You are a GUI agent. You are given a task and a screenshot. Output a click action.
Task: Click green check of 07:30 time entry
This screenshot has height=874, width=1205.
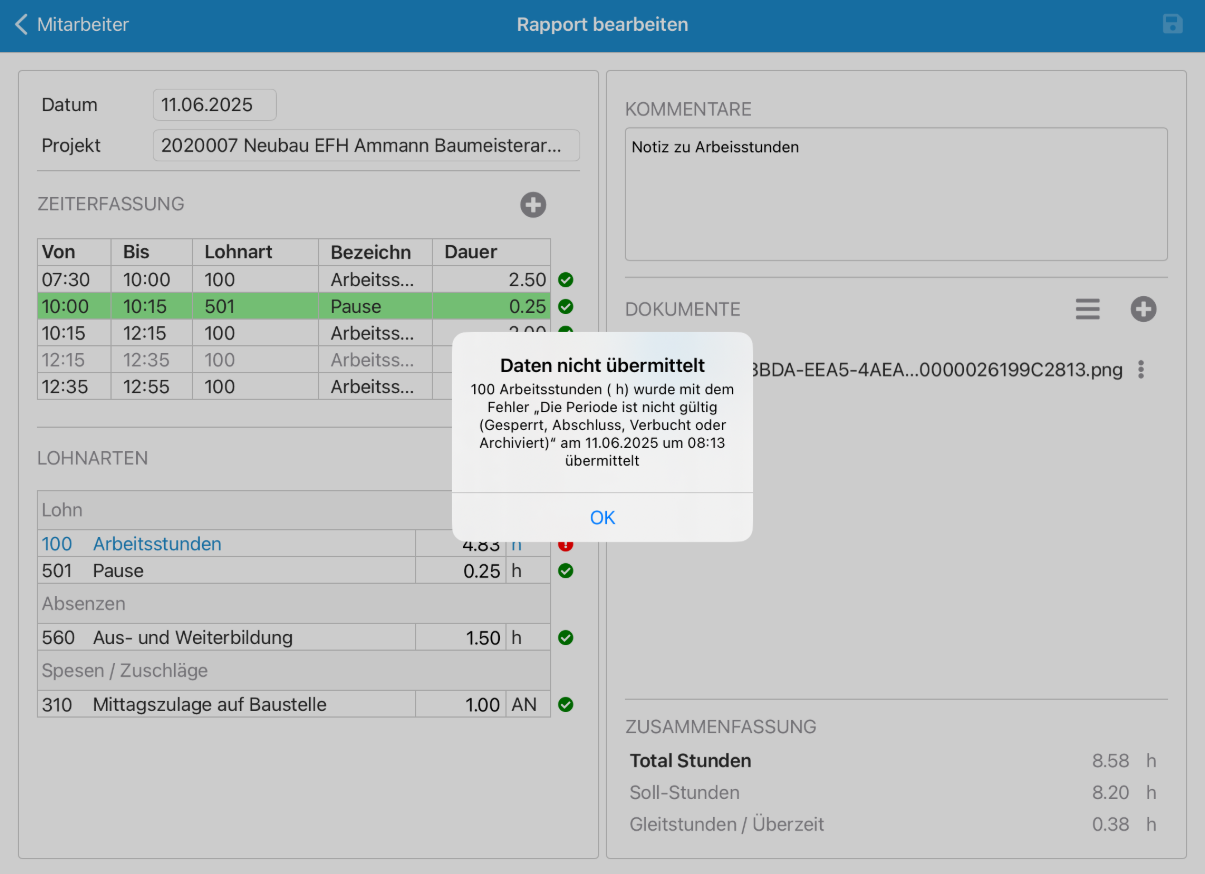coord(565,280)
